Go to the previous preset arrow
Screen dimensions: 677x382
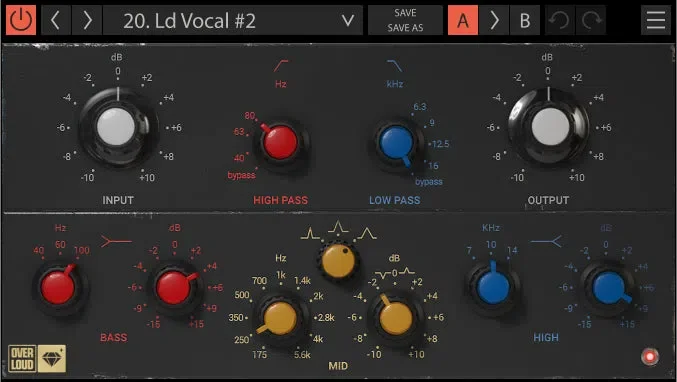tap(55, 20)
